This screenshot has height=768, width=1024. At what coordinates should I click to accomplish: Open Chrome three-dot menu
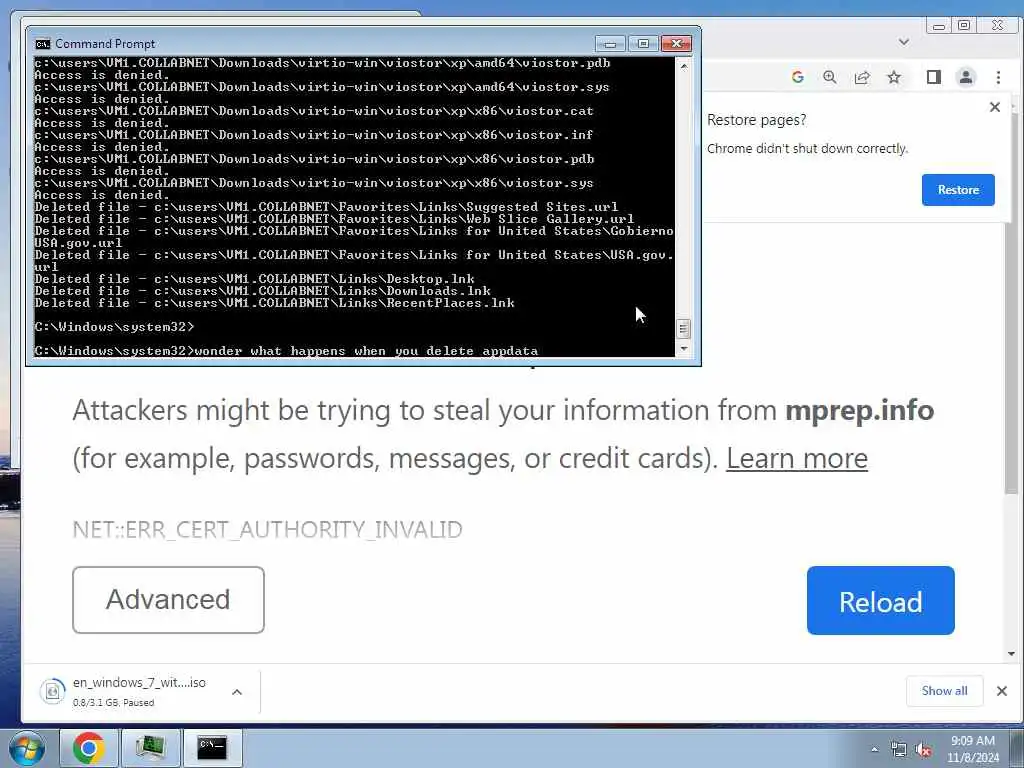[998, 77]
